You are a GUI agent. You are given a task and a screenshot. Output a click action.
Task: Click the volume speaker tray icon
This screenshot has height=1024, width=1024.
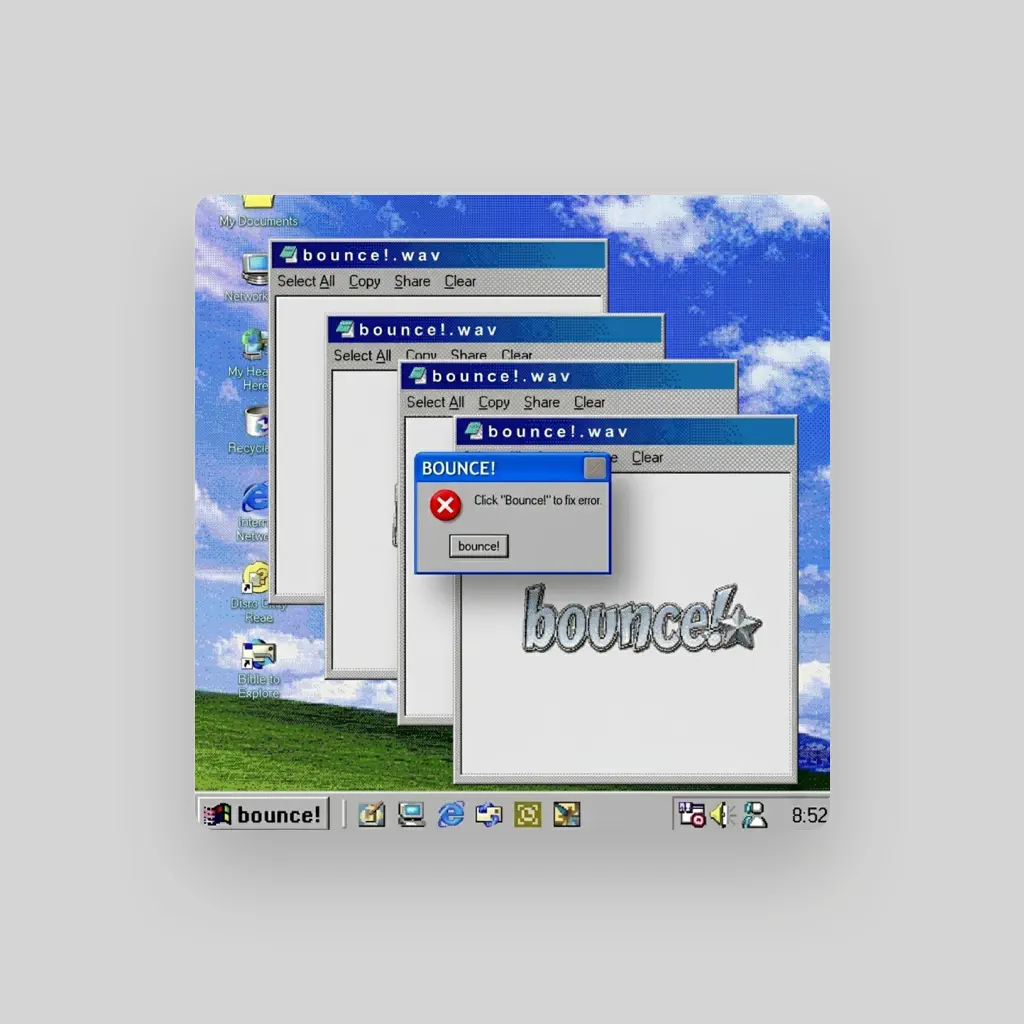click(722, 814)
